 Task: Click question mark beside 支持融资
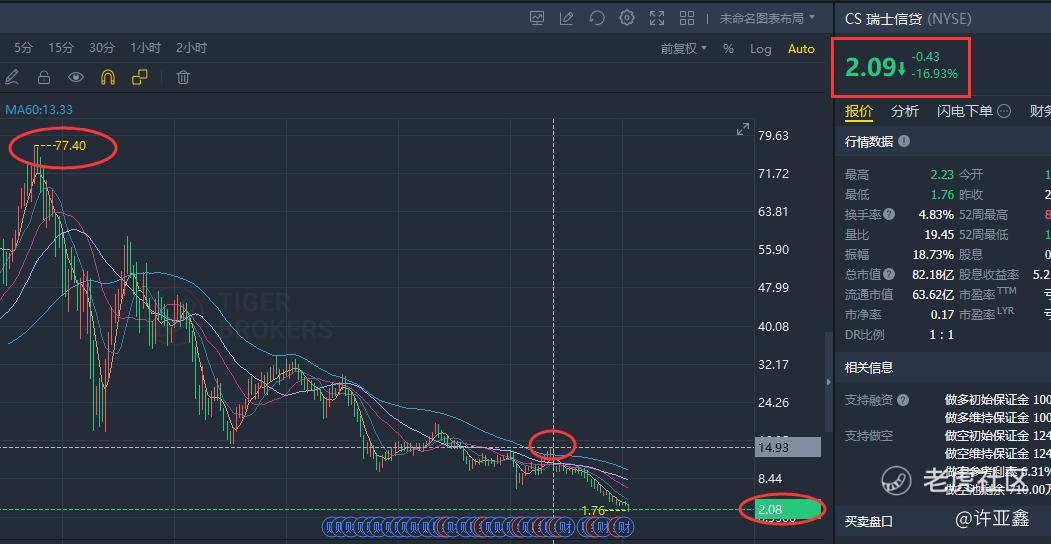tap(903, 400)
